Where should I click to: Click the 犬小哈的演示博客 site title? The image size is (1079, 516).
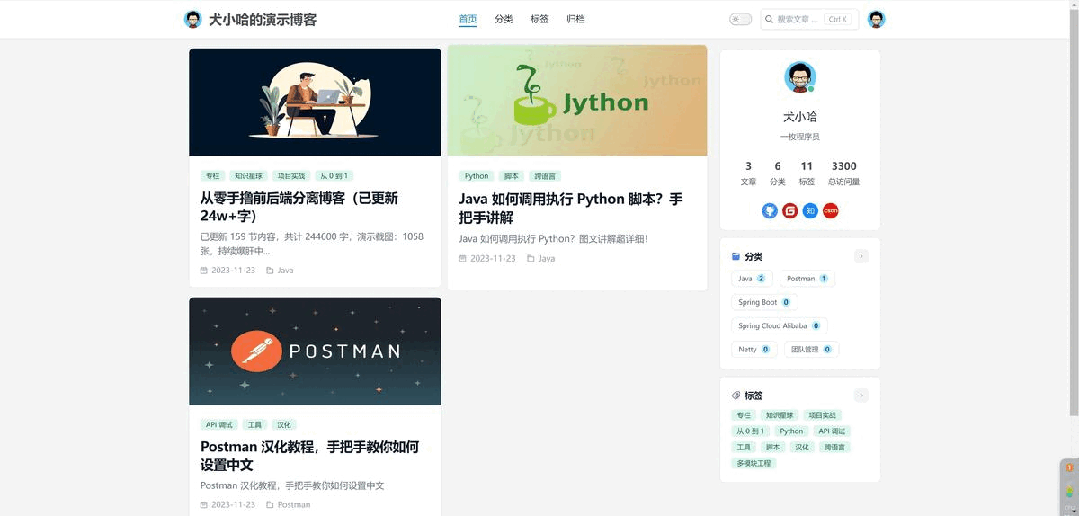click(263, 19)
